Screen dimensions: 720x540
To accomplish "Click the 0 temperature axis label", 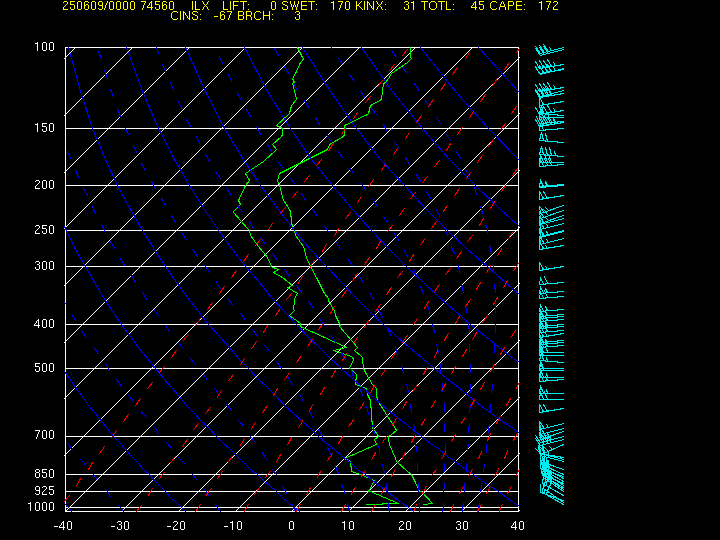I will point(292,526).
